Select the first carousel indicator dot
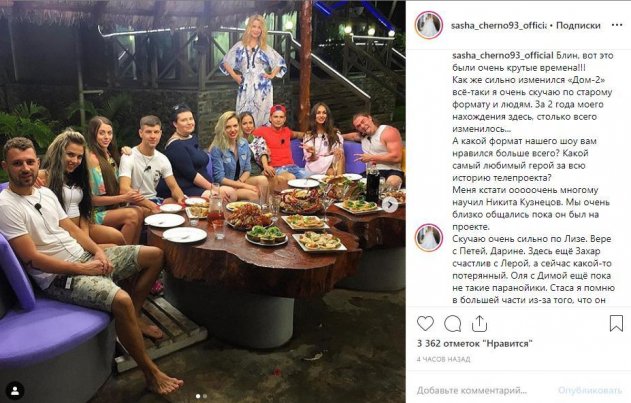Image resolution: width=631 pixels, height=403 pixels. [x=198, y=396]
